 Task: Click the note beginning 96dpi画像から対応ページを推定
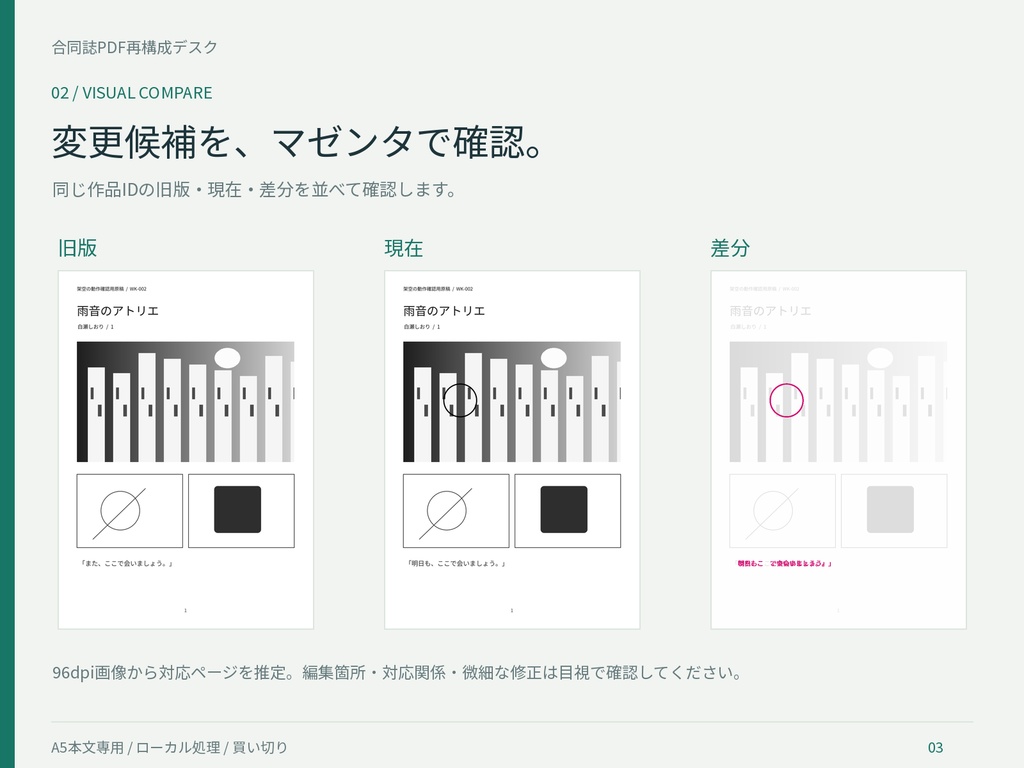[x=397, y=672]
